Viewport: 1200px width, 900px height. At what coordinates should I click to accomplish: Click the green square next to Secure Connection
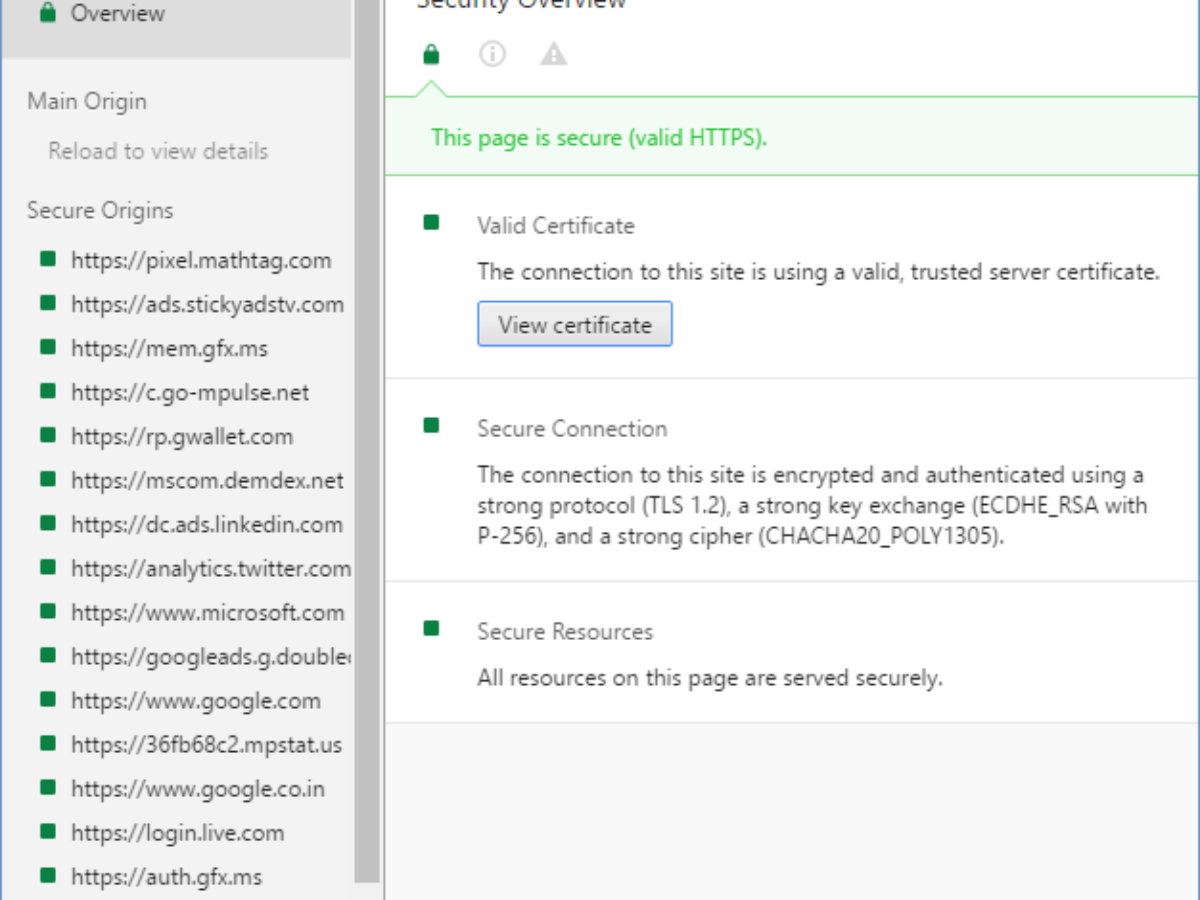[x=431, y=426]
